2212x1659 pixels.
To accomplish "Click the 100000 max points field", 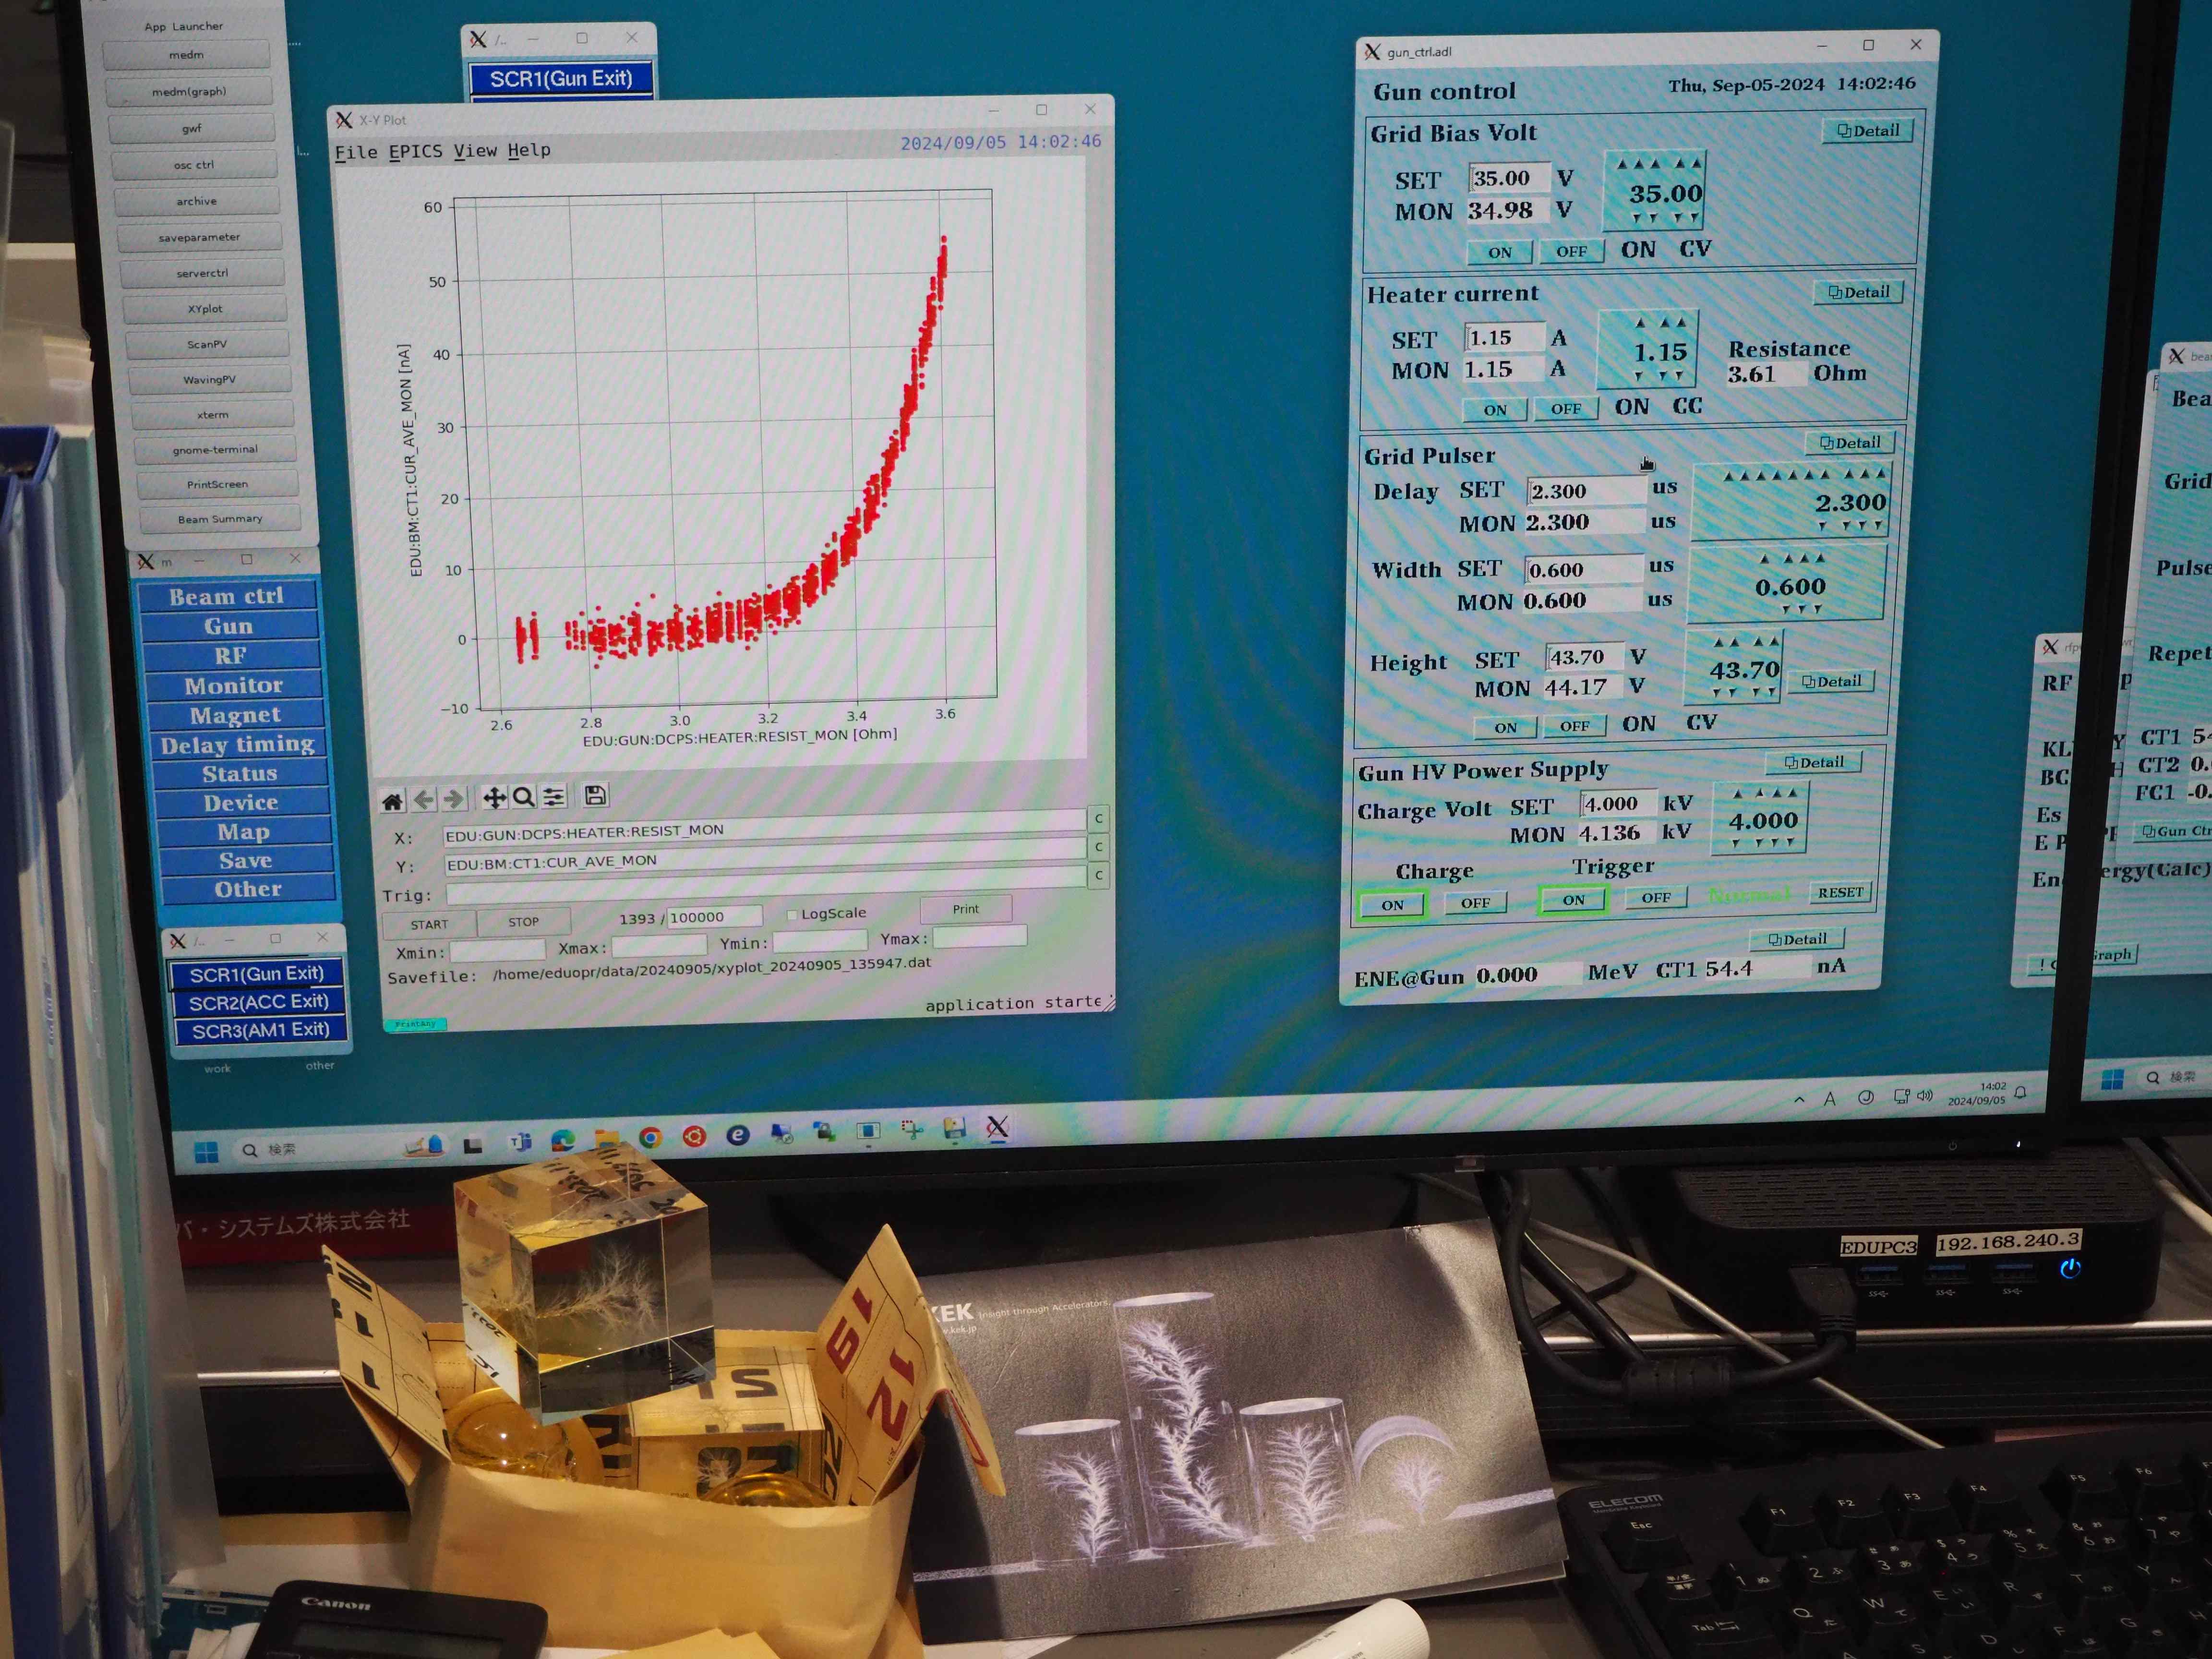I will point(715,917).
